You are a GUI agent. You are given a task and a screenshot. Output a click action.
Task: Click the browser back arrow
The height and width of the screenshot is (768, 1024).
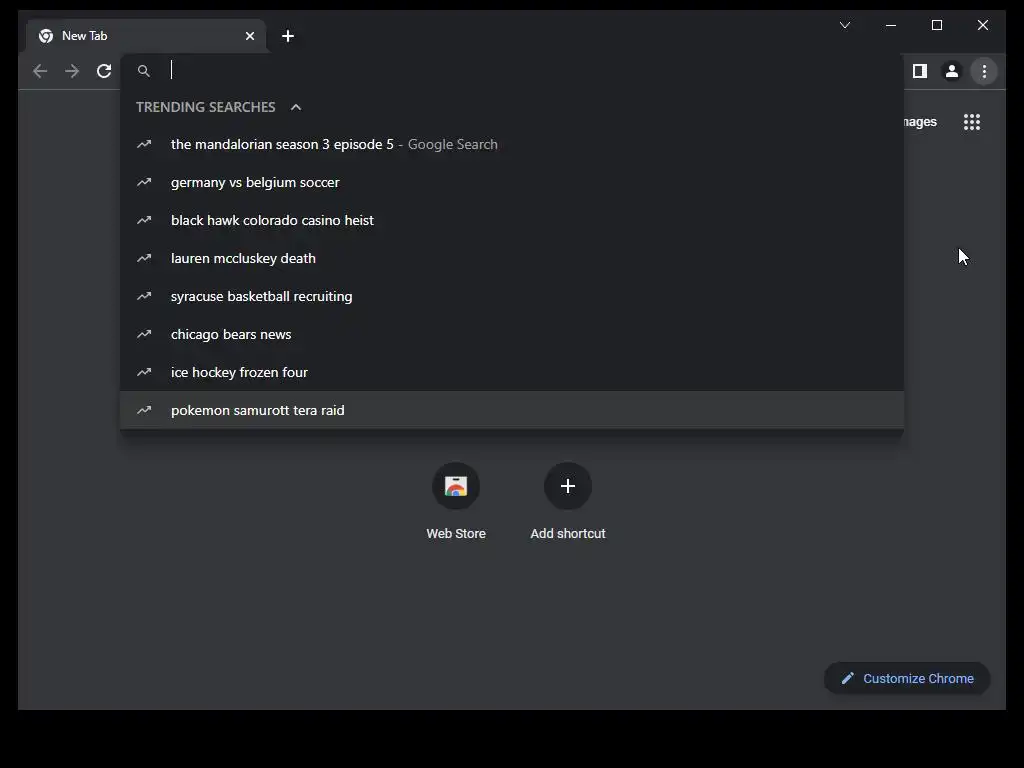click(40, 71)
